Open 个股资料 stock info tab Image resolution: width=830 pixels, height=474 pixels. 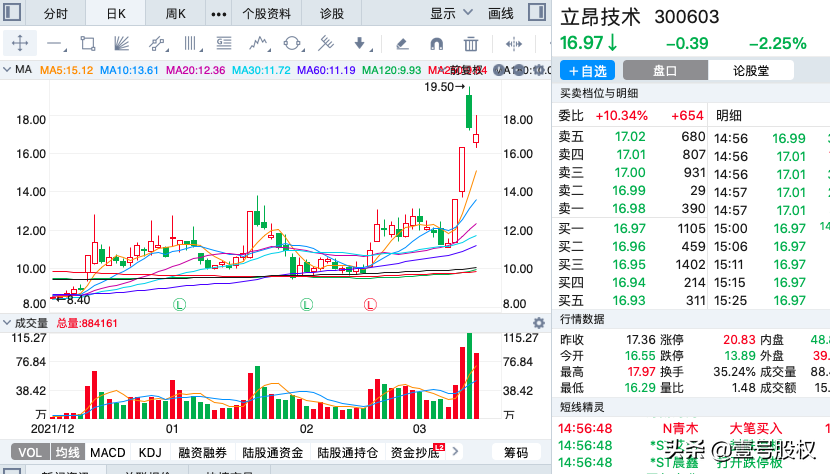(266, 13)
